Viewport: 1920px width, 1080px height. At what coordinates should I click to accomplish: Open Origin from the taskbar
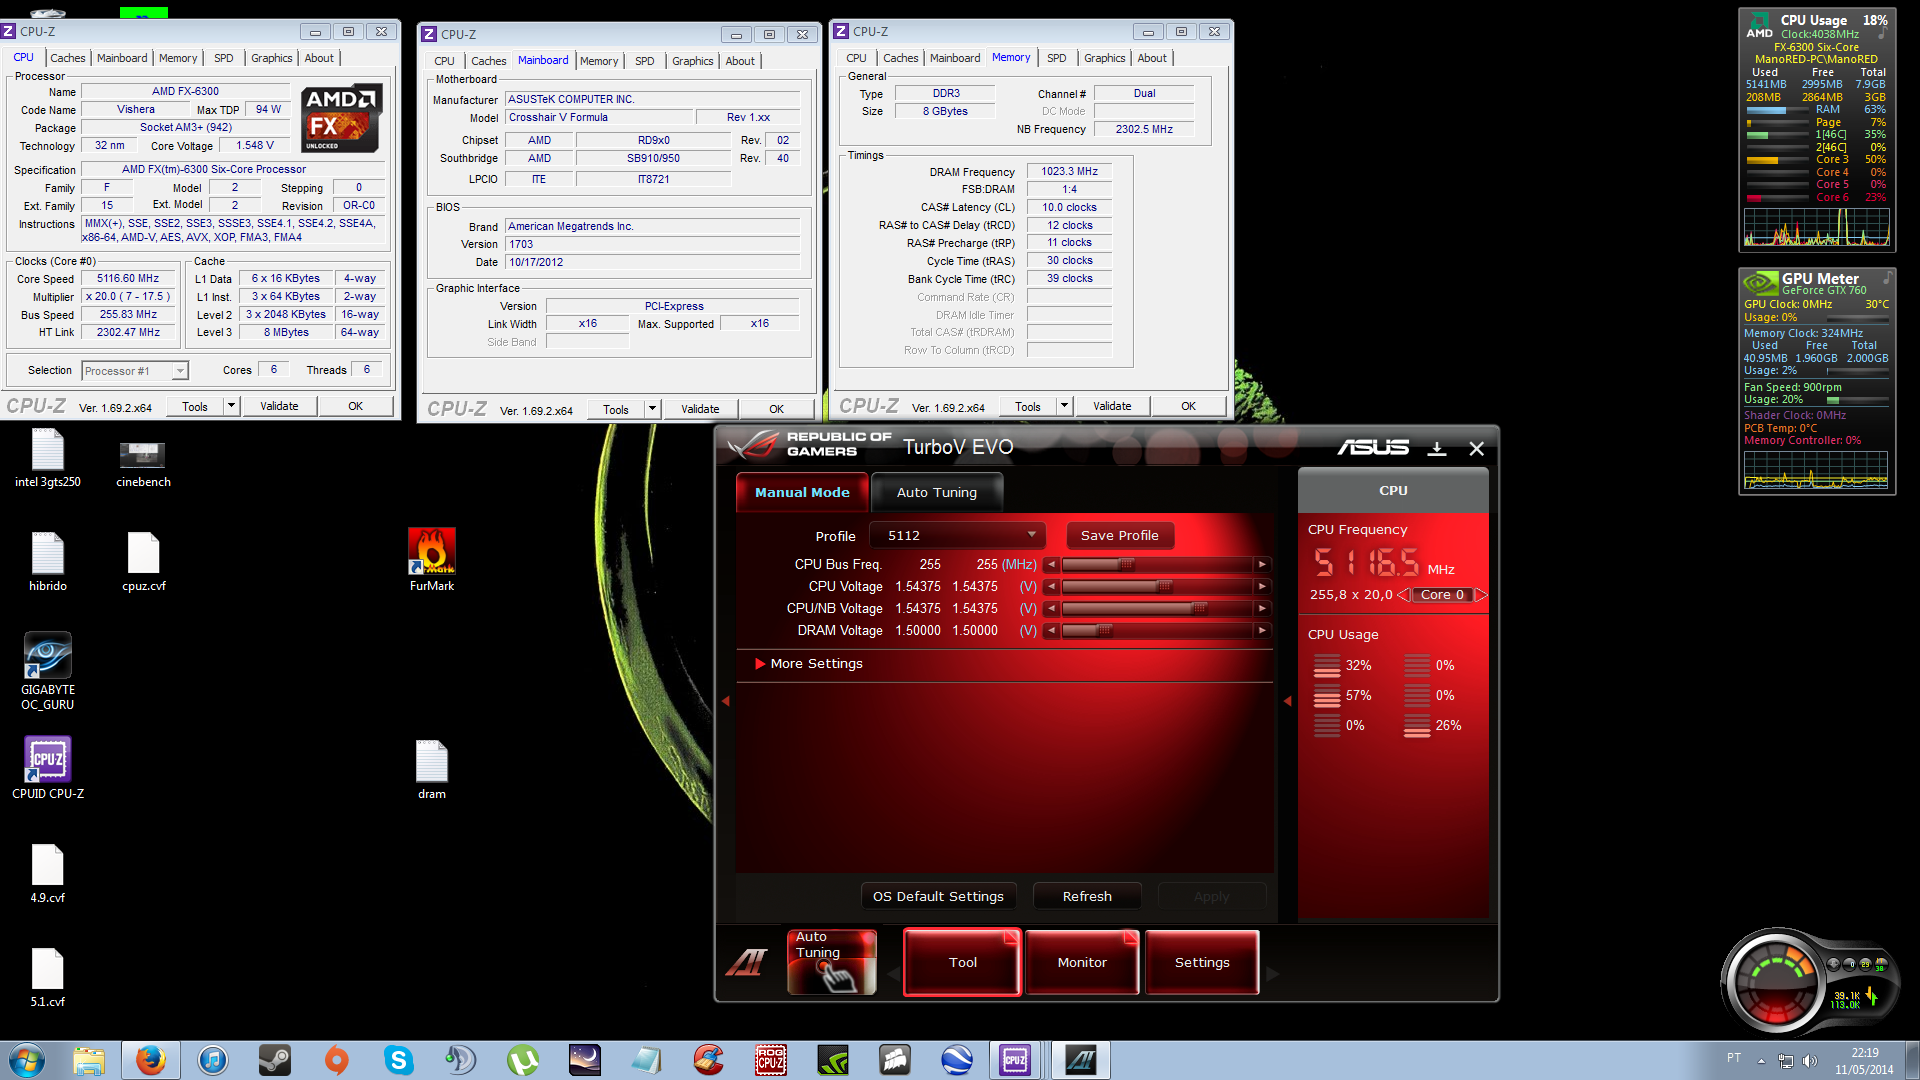[337, 1060]
